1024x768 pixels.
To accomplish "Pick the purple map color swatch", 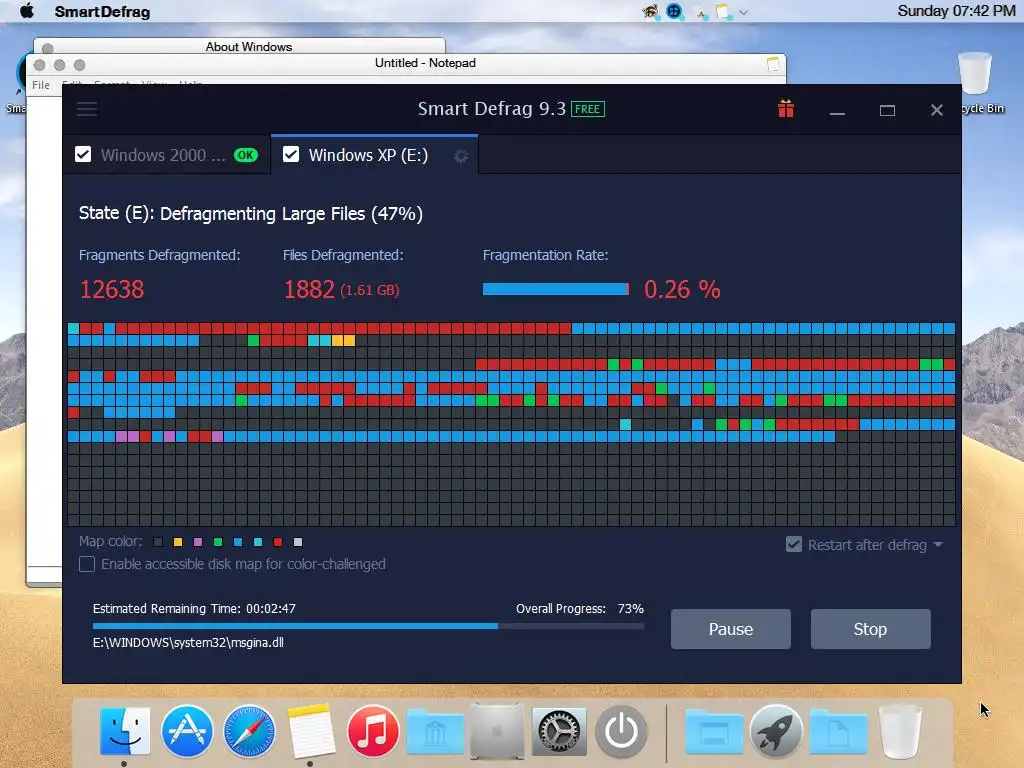I will [x=198, y=542].
